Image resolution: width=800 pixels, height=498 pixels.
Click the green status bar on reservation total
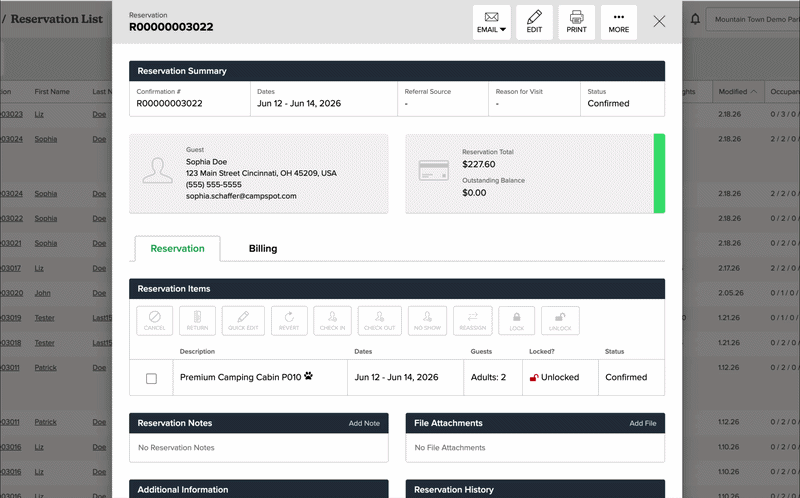659,174
